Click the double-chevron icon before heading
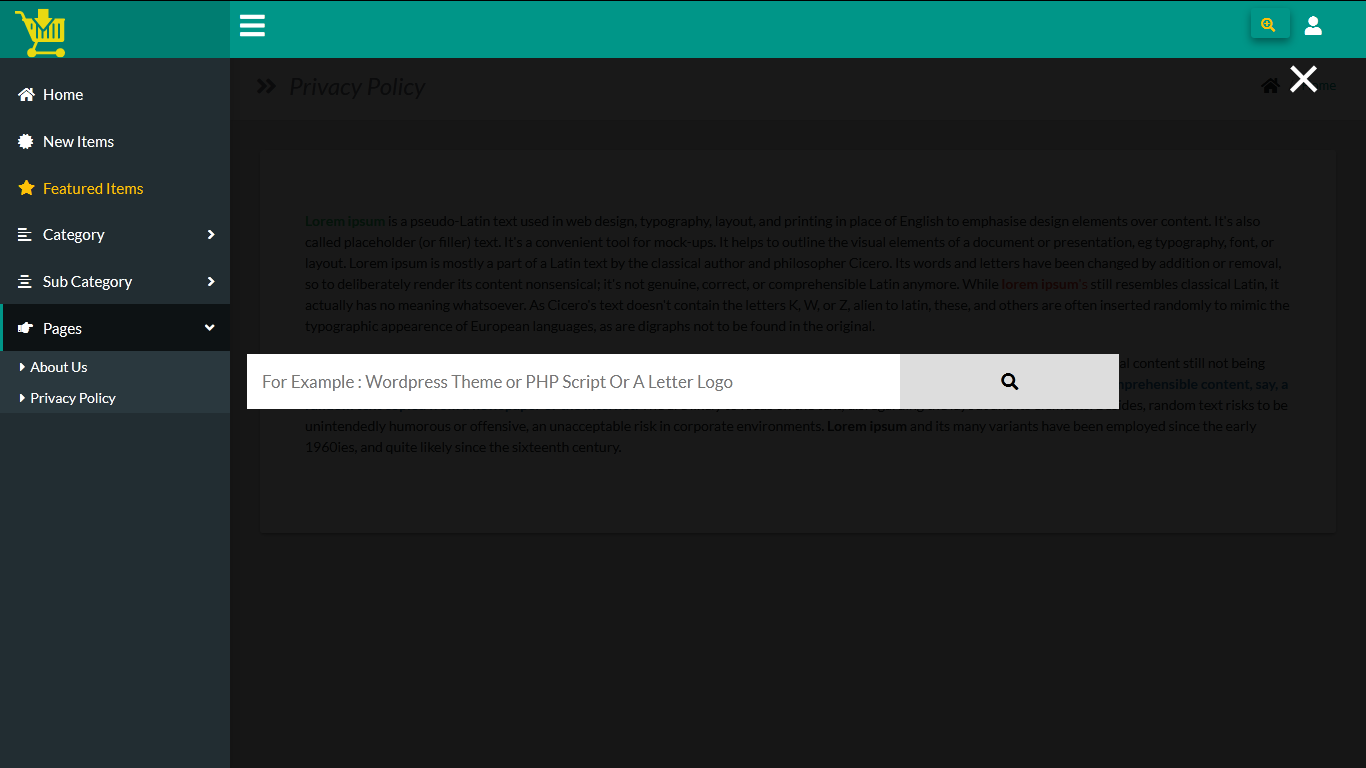The width and height of the screenshot is (1366, 768). 266,87
